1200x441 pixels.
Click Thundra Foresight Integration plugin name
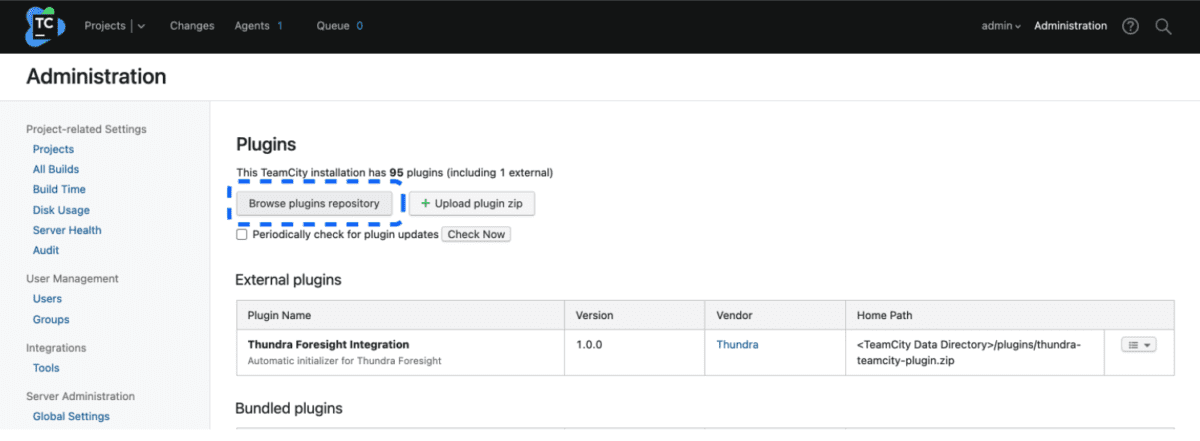pyautogui.click(x=330, y=344)
